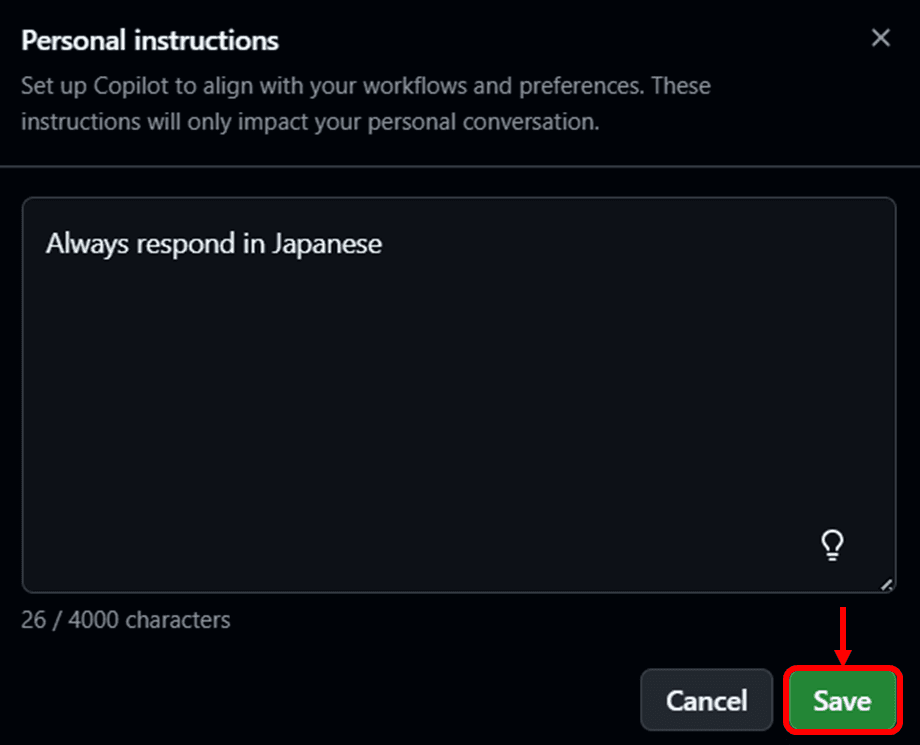Viewport: 920px width, 745px height.
Task: Save the personal instructions
Action: (843, 700)
